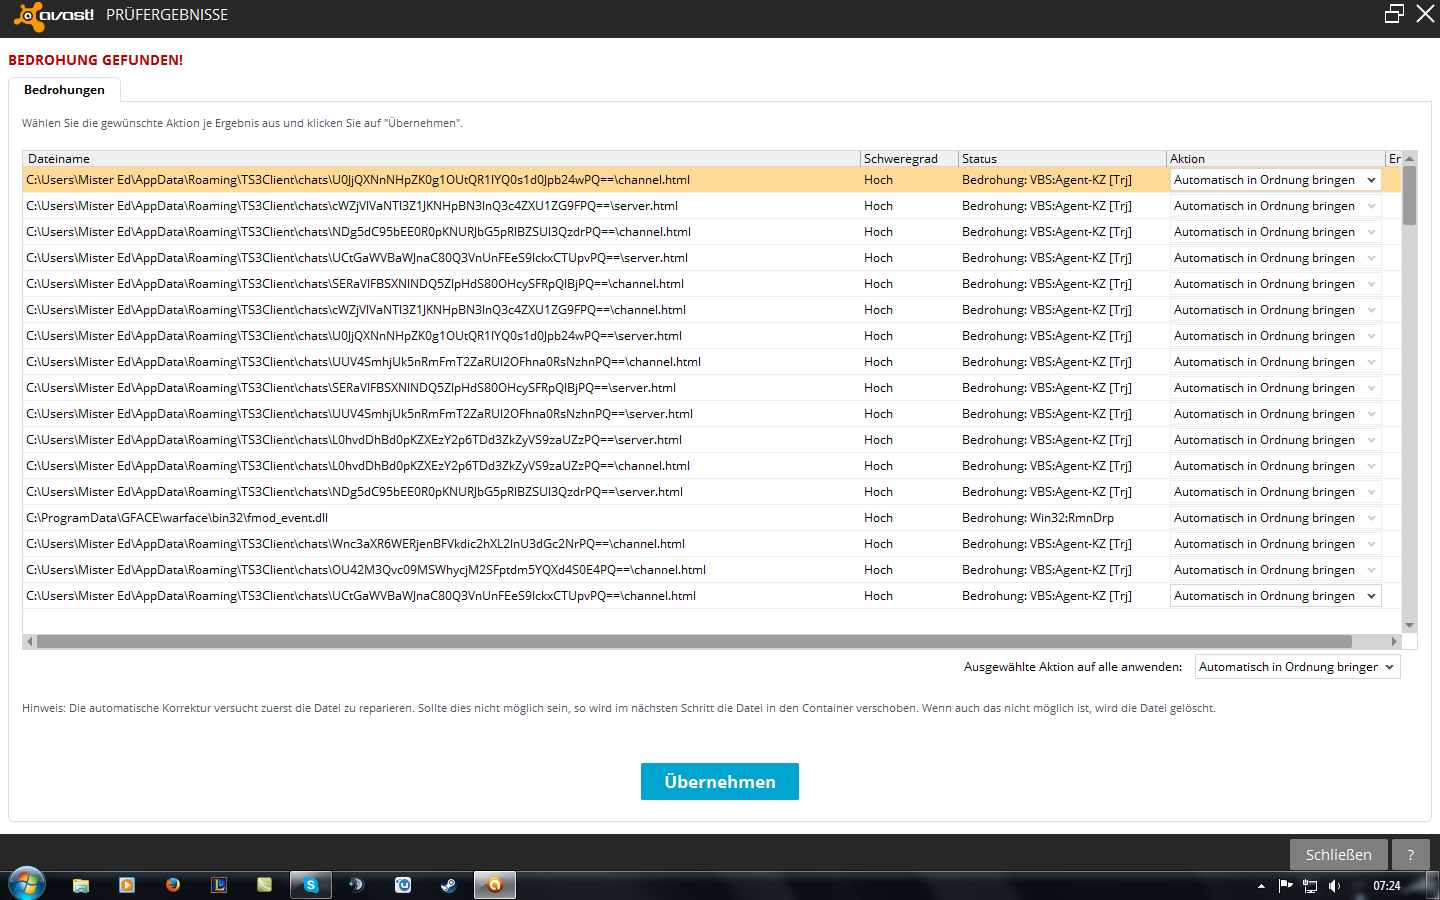Click the truncated Er column header
This screenshot has width=1440, height=900.
point(1394,158)
